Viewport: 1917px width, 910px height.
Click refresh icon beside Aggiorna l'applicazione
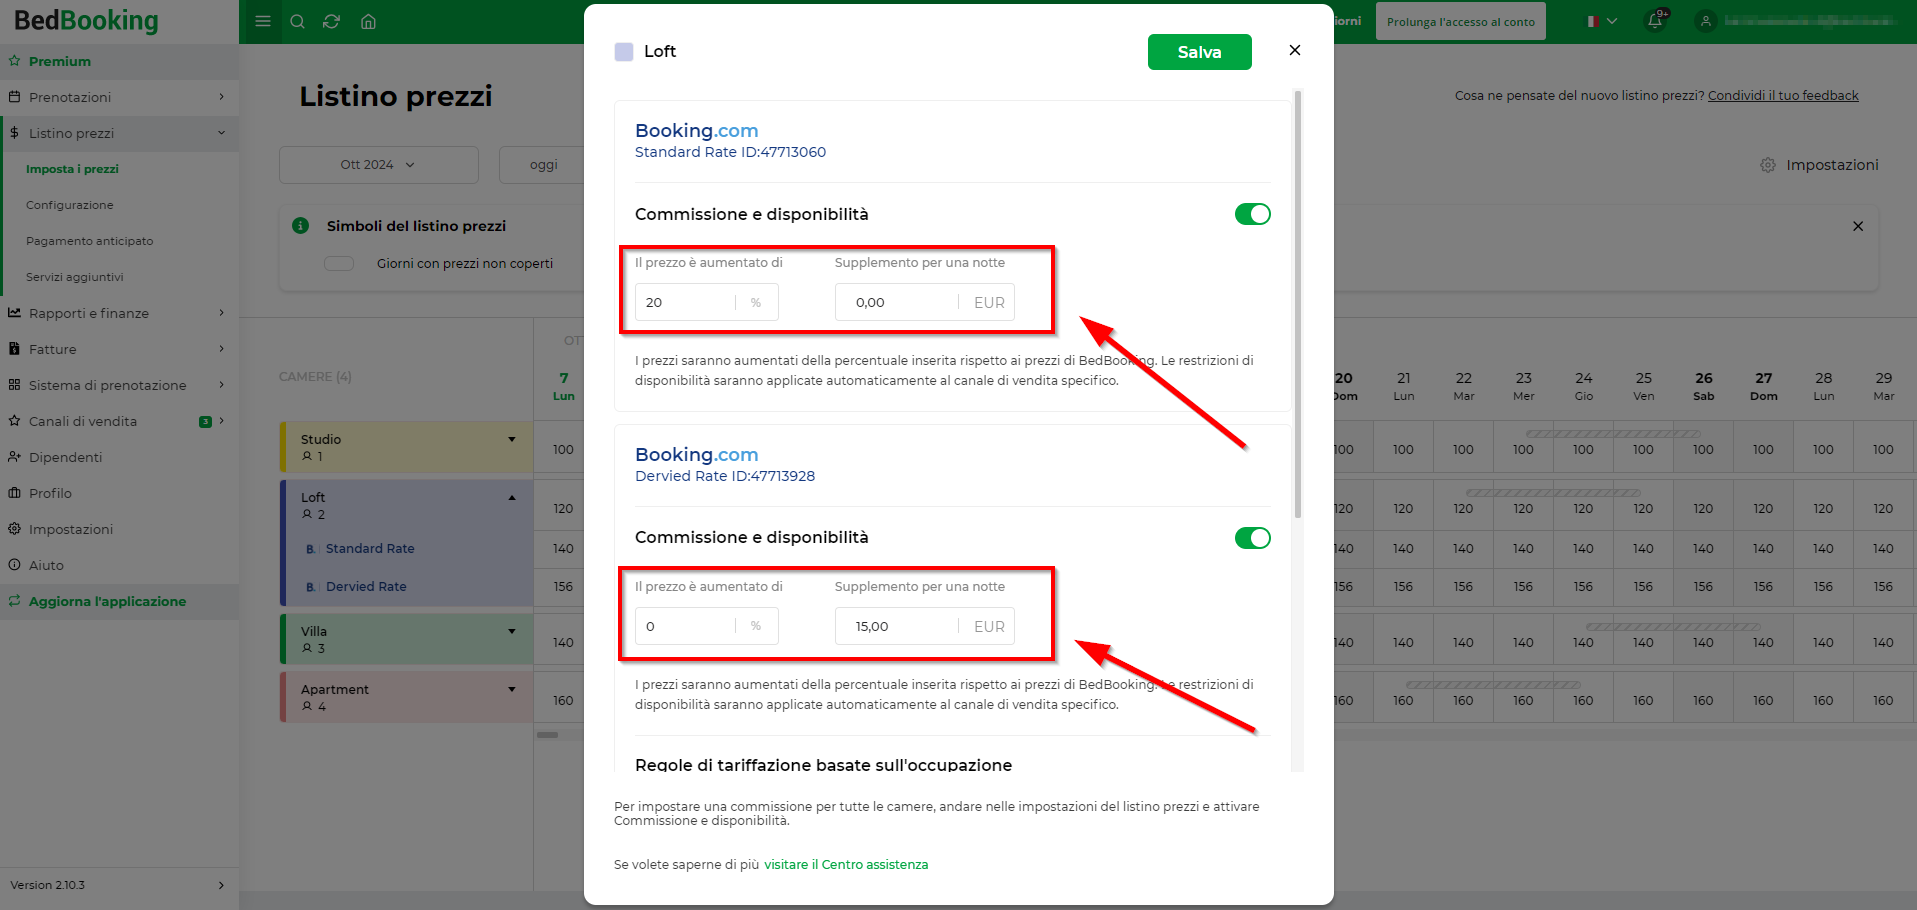coord(14,601)
